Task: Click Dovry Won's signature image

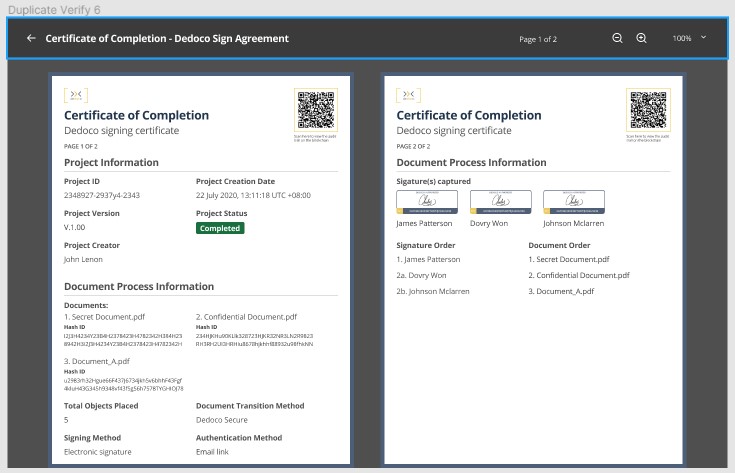Action: (x=501, y=202)
